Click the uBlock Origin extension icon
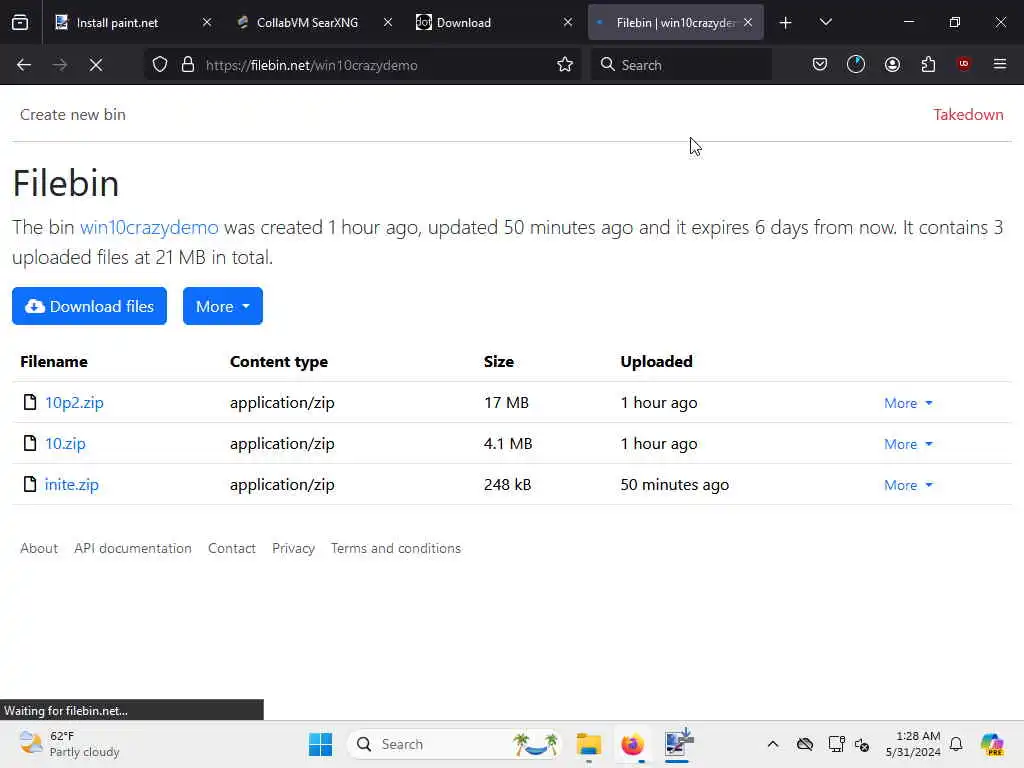Viewport: 1024px width, 768px height. 964,64
